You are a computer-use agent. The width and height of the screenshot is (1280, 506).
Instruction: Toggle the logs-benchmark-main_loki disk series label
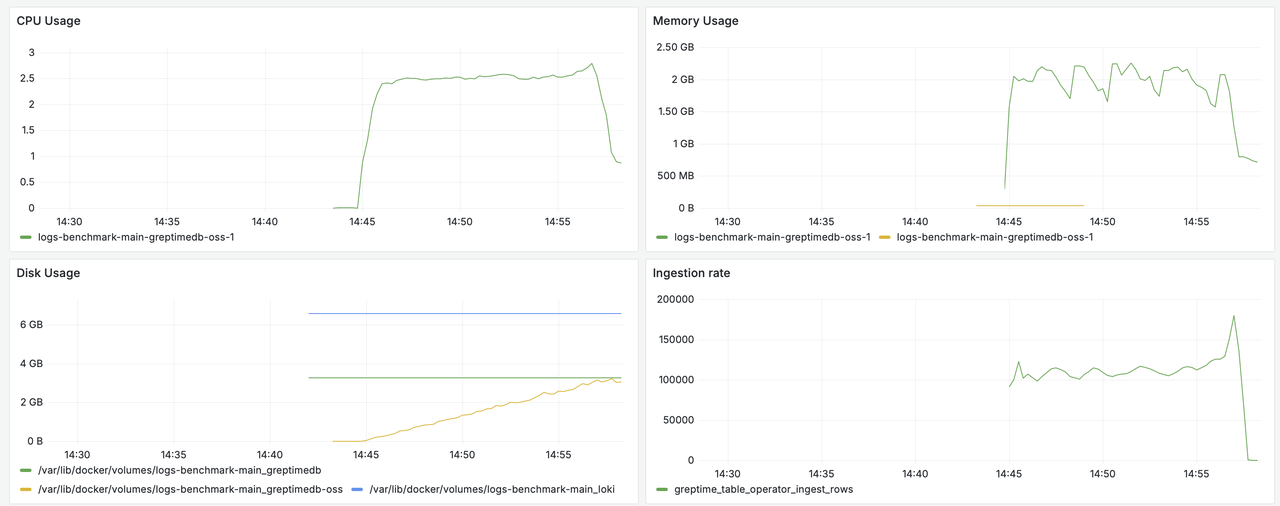click(492, 490)
